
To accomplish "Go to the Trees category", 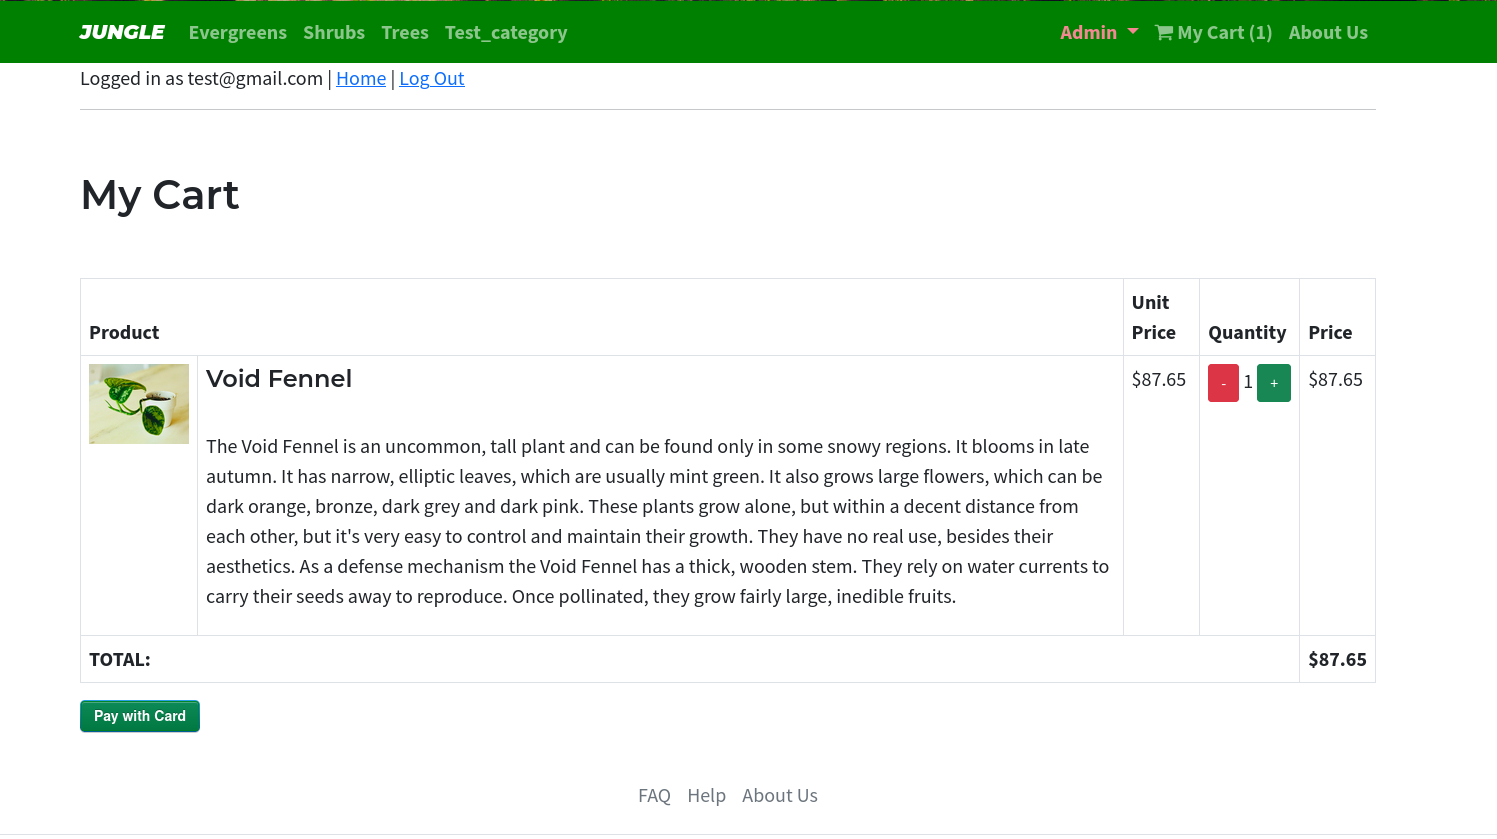I will pyautogui.click(x=405, y=32).
